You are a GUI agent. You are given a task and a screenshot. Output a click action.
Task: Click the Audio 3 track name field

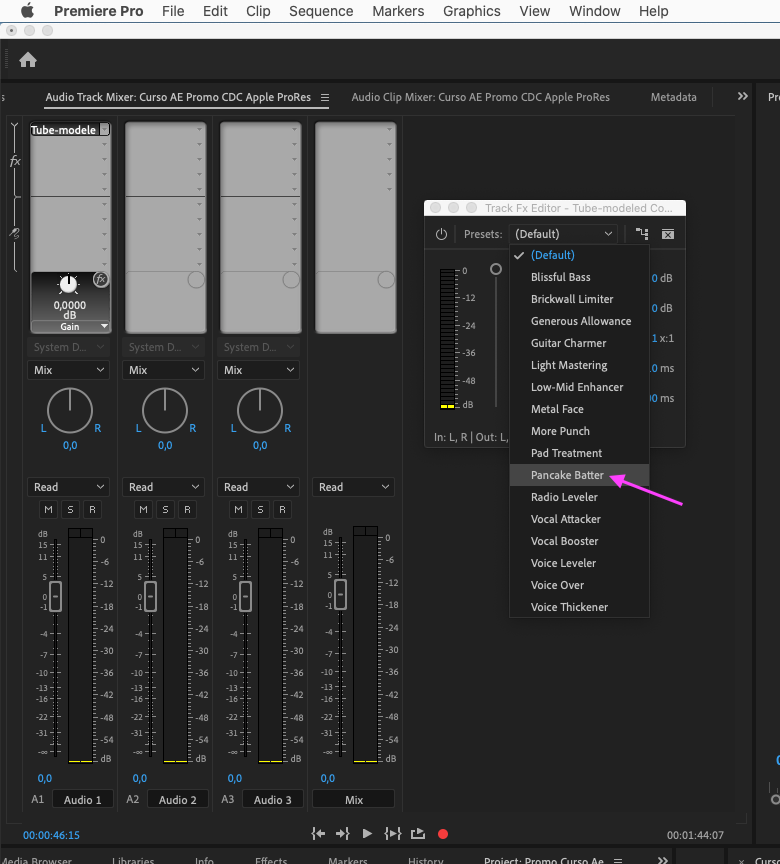point(273,799)
